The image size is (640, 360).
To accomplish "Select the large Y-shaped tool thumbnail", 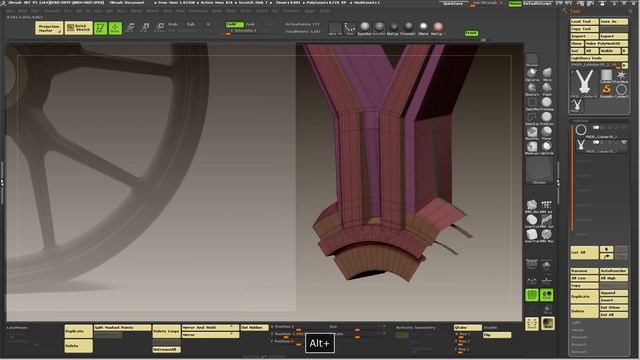I will pos(584,84).
